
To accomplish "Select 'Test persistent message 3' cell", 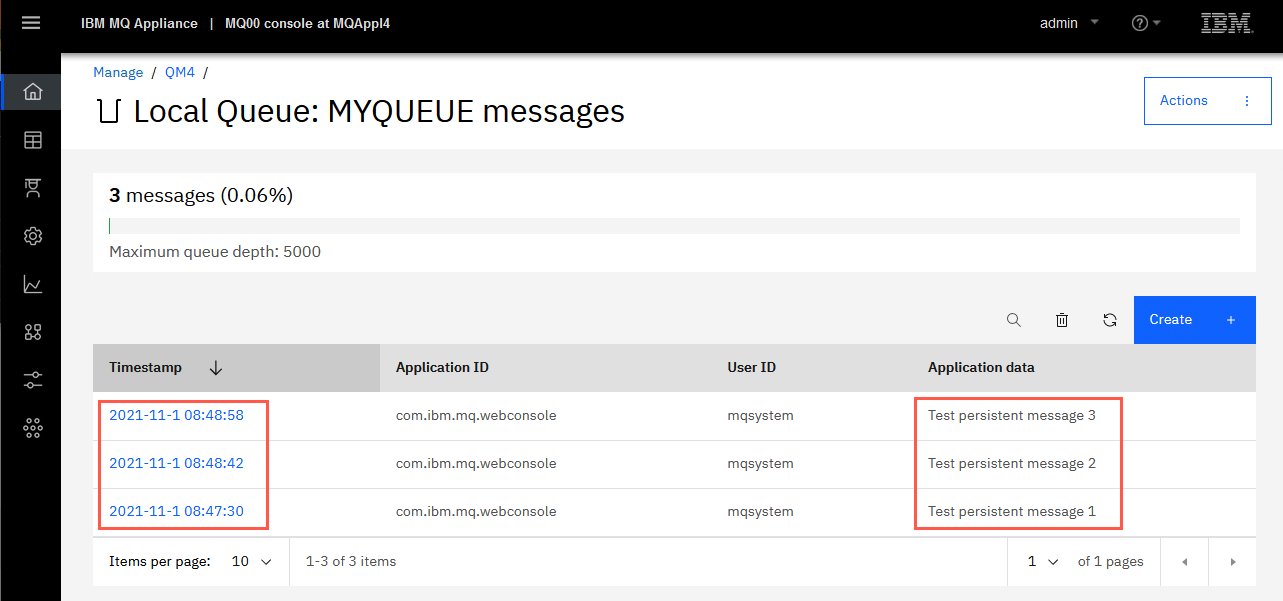I will 1011,415.
